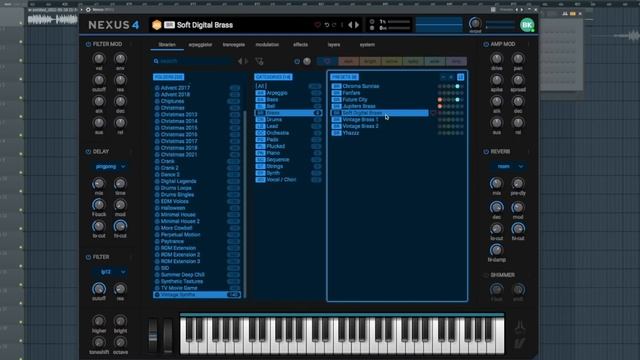640x360 pixels.
Task: Toggle the power icon next to search bar
Action: [297, 61]
